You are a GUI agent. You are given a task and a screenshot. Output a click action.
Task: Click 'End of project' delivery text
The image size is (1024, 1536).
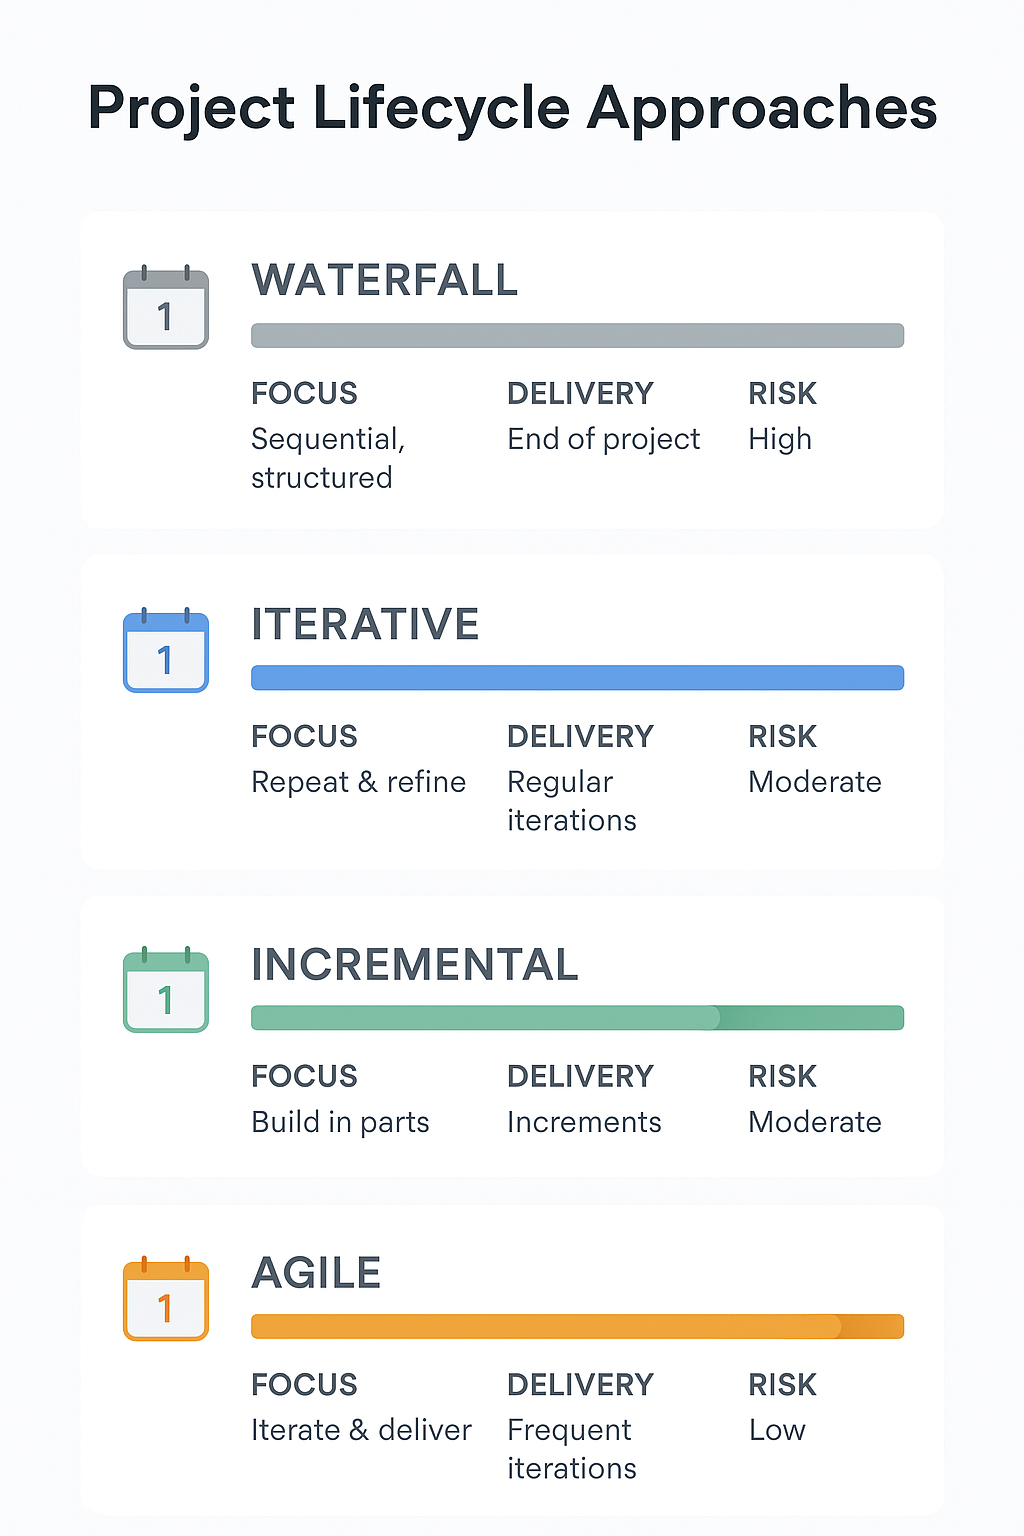tap(603, 439)
